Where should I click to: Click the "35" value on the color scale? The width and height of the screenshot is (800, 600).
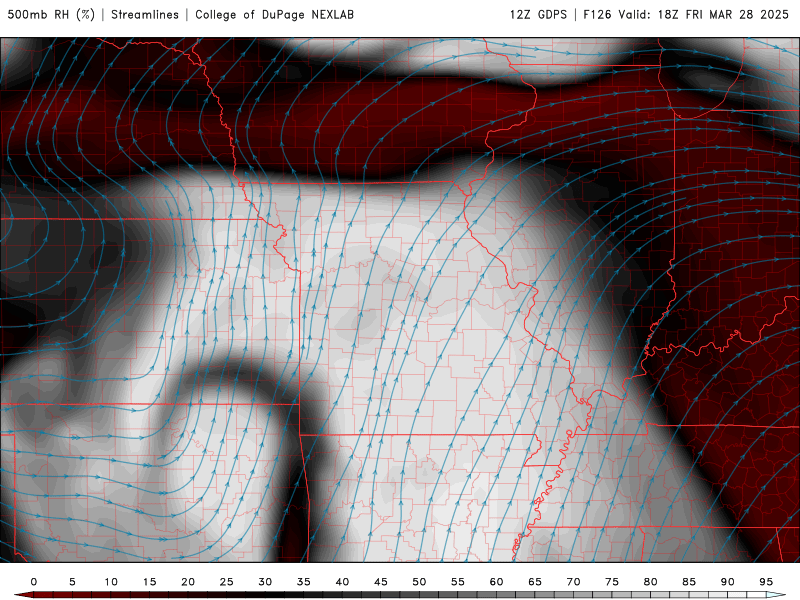304,582
